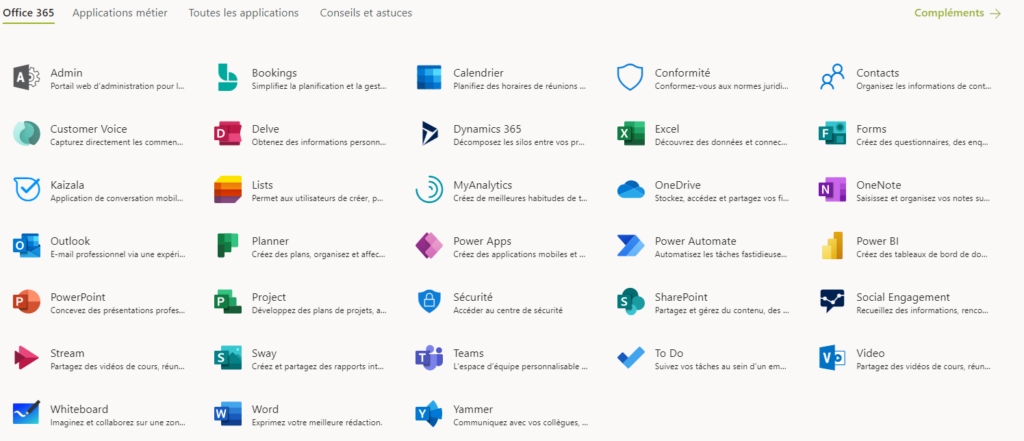Open the Kaizala checkmark icon
Viewport: 1024px width, 441px height.
point(27,190)
